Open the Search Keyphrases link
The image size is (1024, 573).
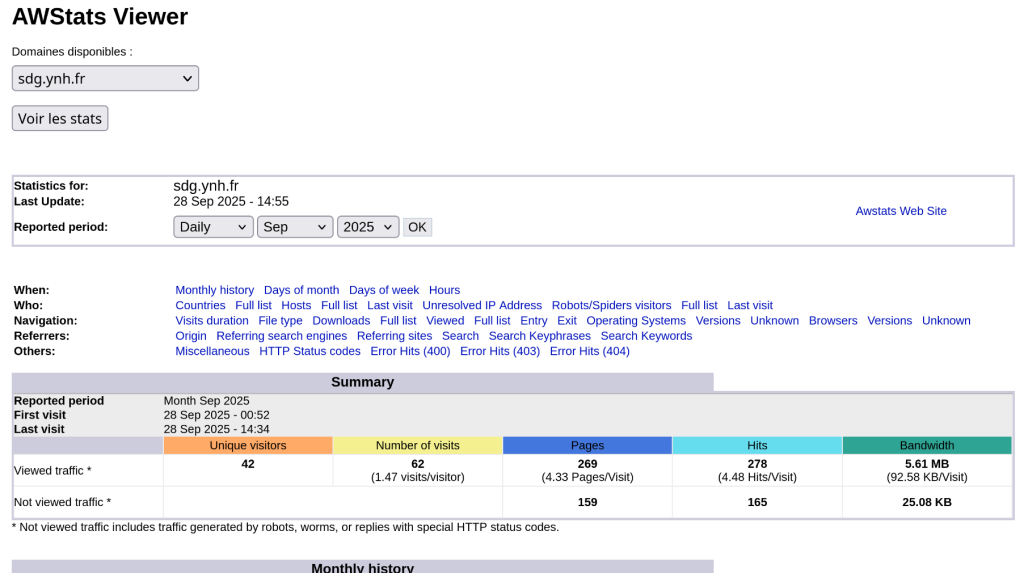tap(539, 336)
